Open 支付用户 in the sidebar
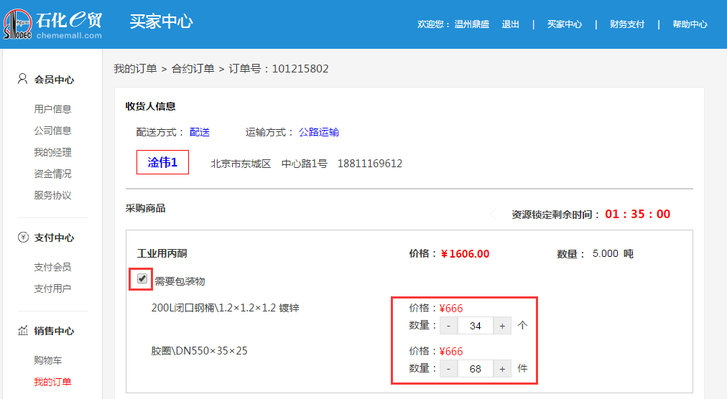 tap(52, 288)
